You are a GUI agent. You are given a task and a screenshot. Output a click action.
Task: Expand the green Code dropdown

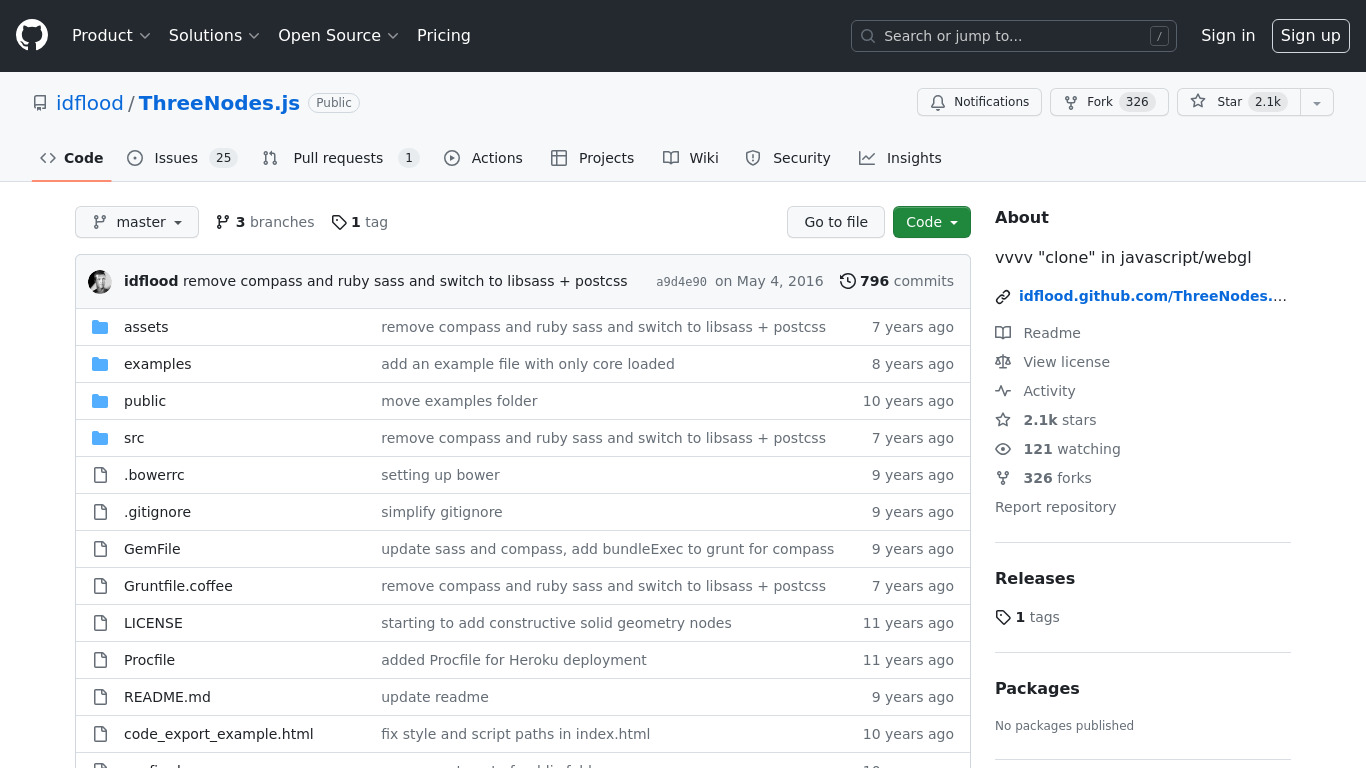tap(931, 222)
